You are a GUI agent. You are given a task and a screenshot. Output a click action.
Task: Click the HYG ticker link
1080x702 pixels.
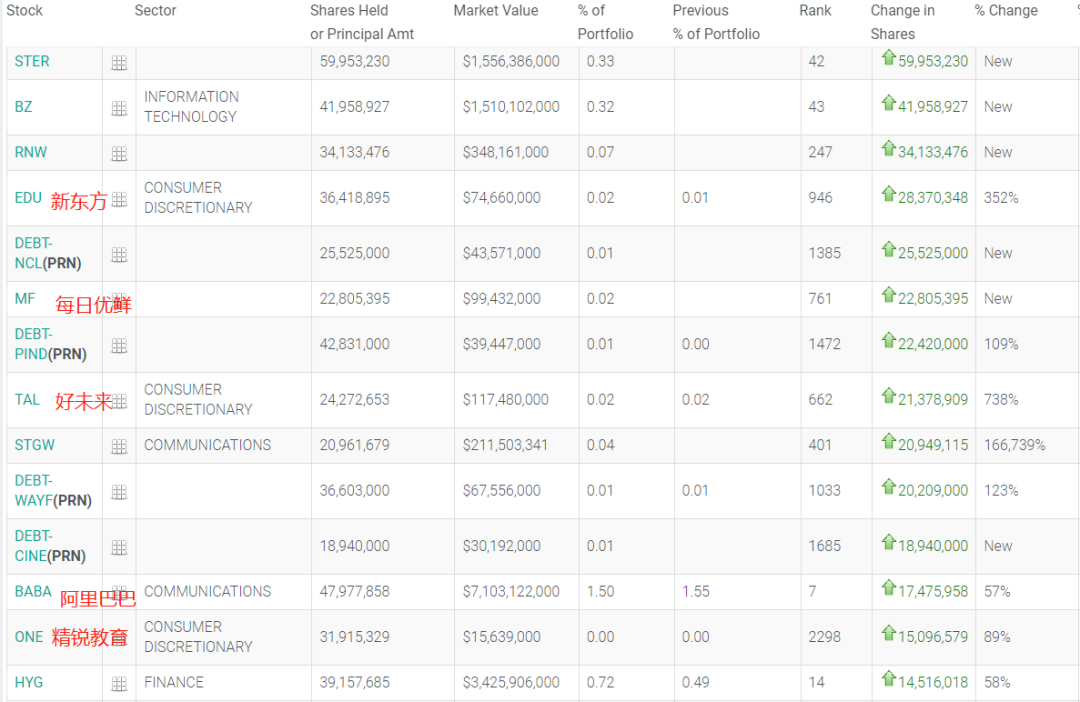[29, 682]
